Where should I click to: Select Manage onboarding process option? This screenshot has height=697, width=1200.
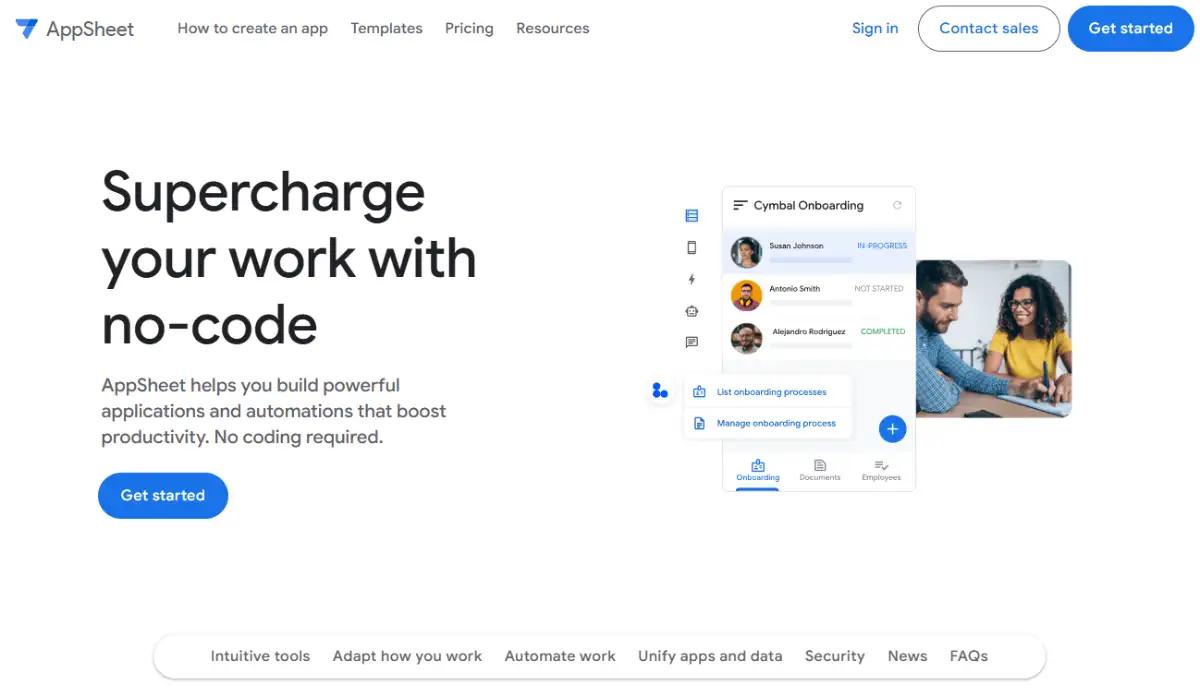tap(768, 423)
